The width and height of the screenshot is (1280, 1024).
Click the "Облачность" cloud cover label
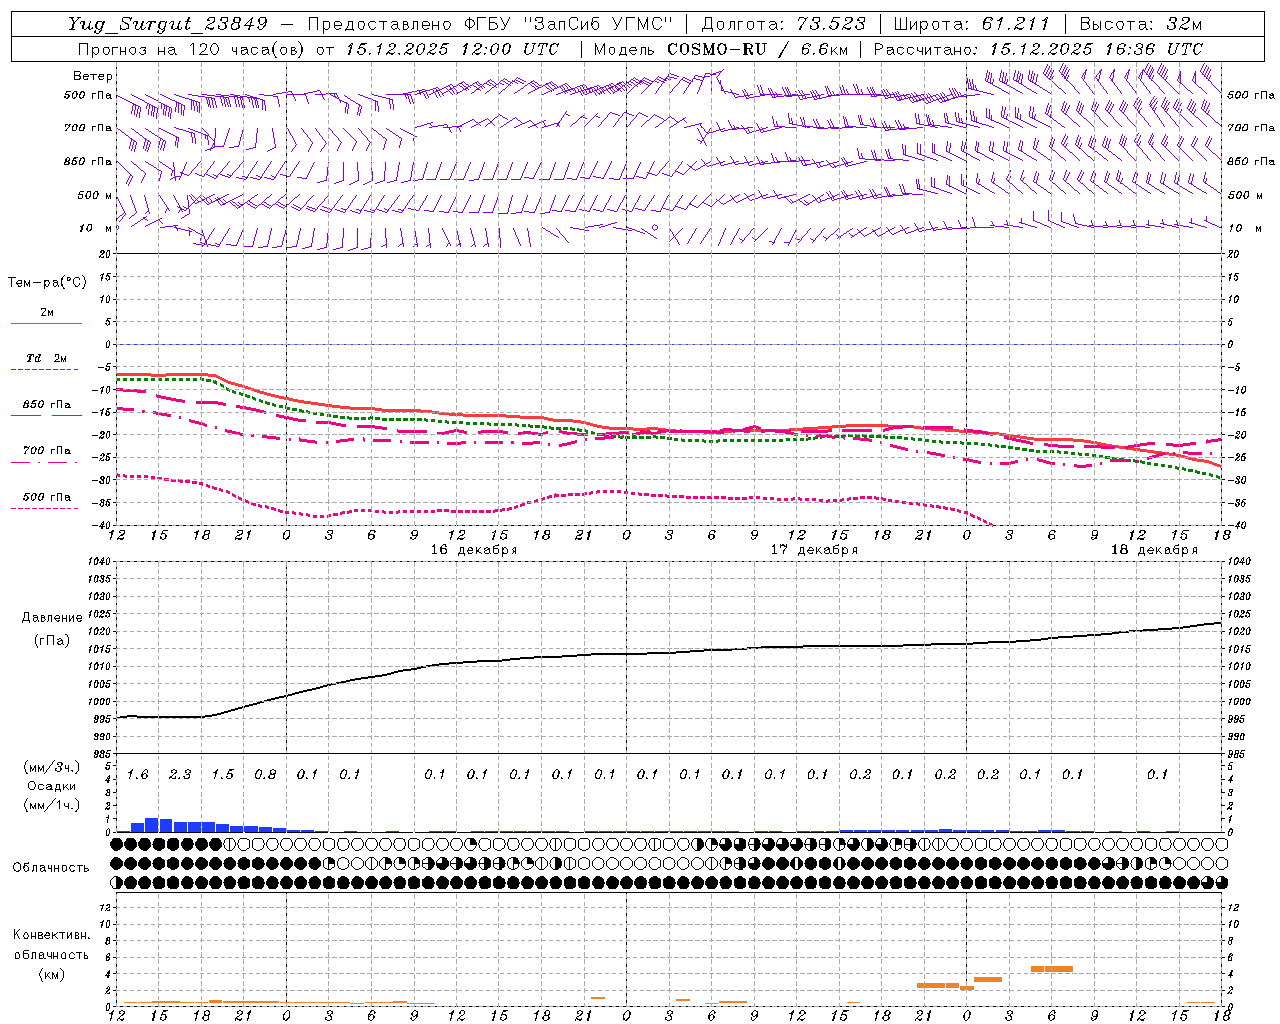click(51, 868)
